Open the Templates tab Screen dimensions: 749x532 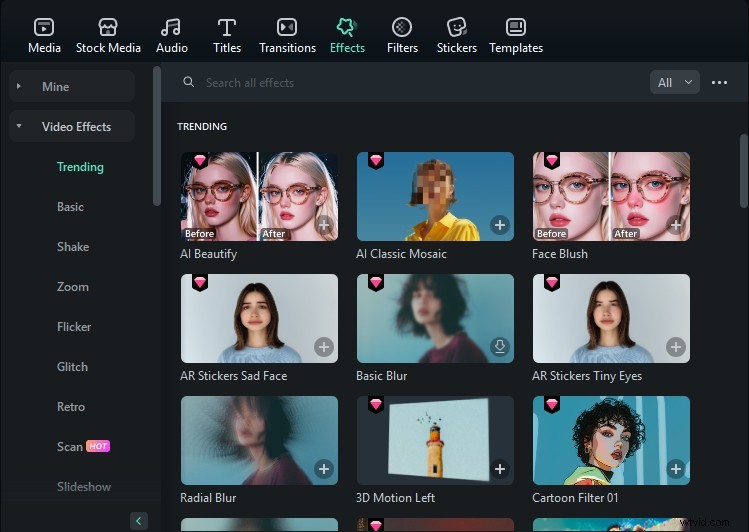(516, 35)
